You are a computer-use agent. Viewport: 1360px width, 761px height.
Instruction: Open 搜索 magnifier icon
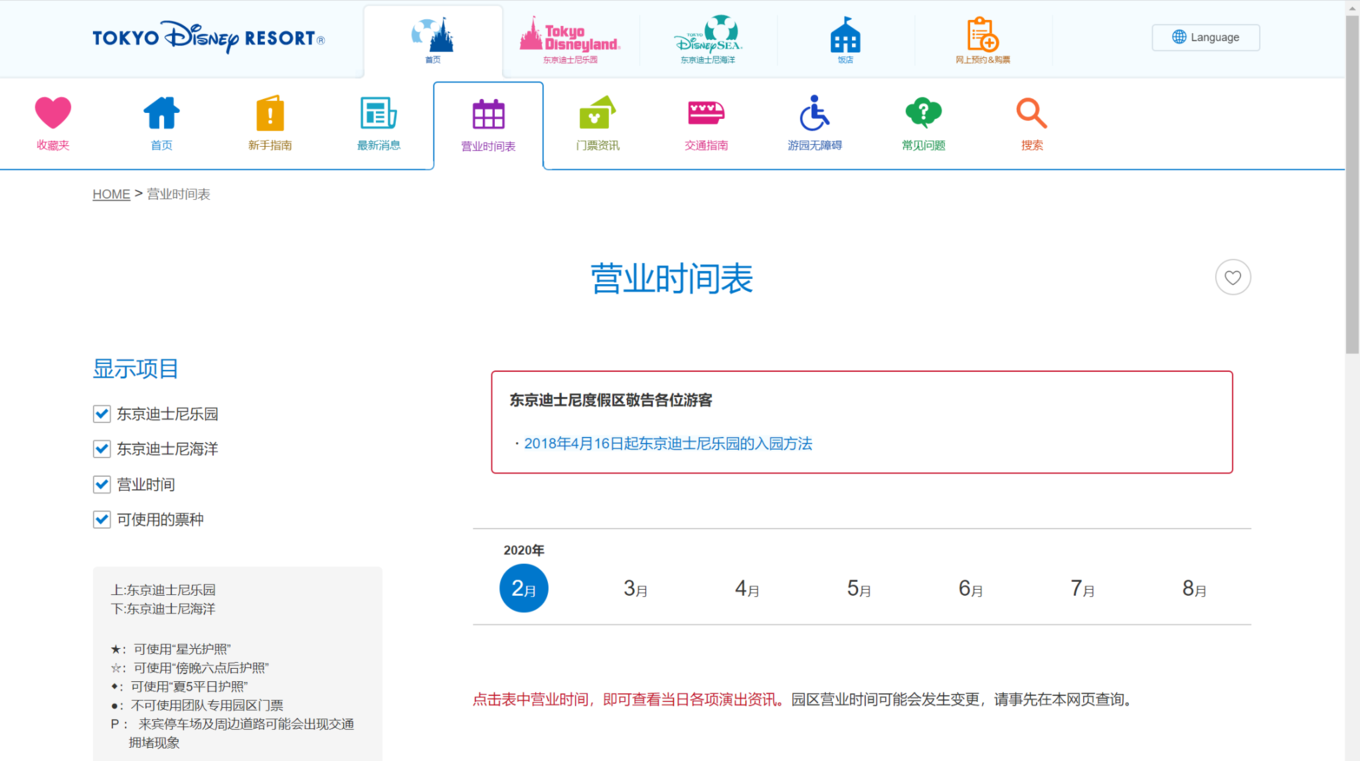(1031, 113)
